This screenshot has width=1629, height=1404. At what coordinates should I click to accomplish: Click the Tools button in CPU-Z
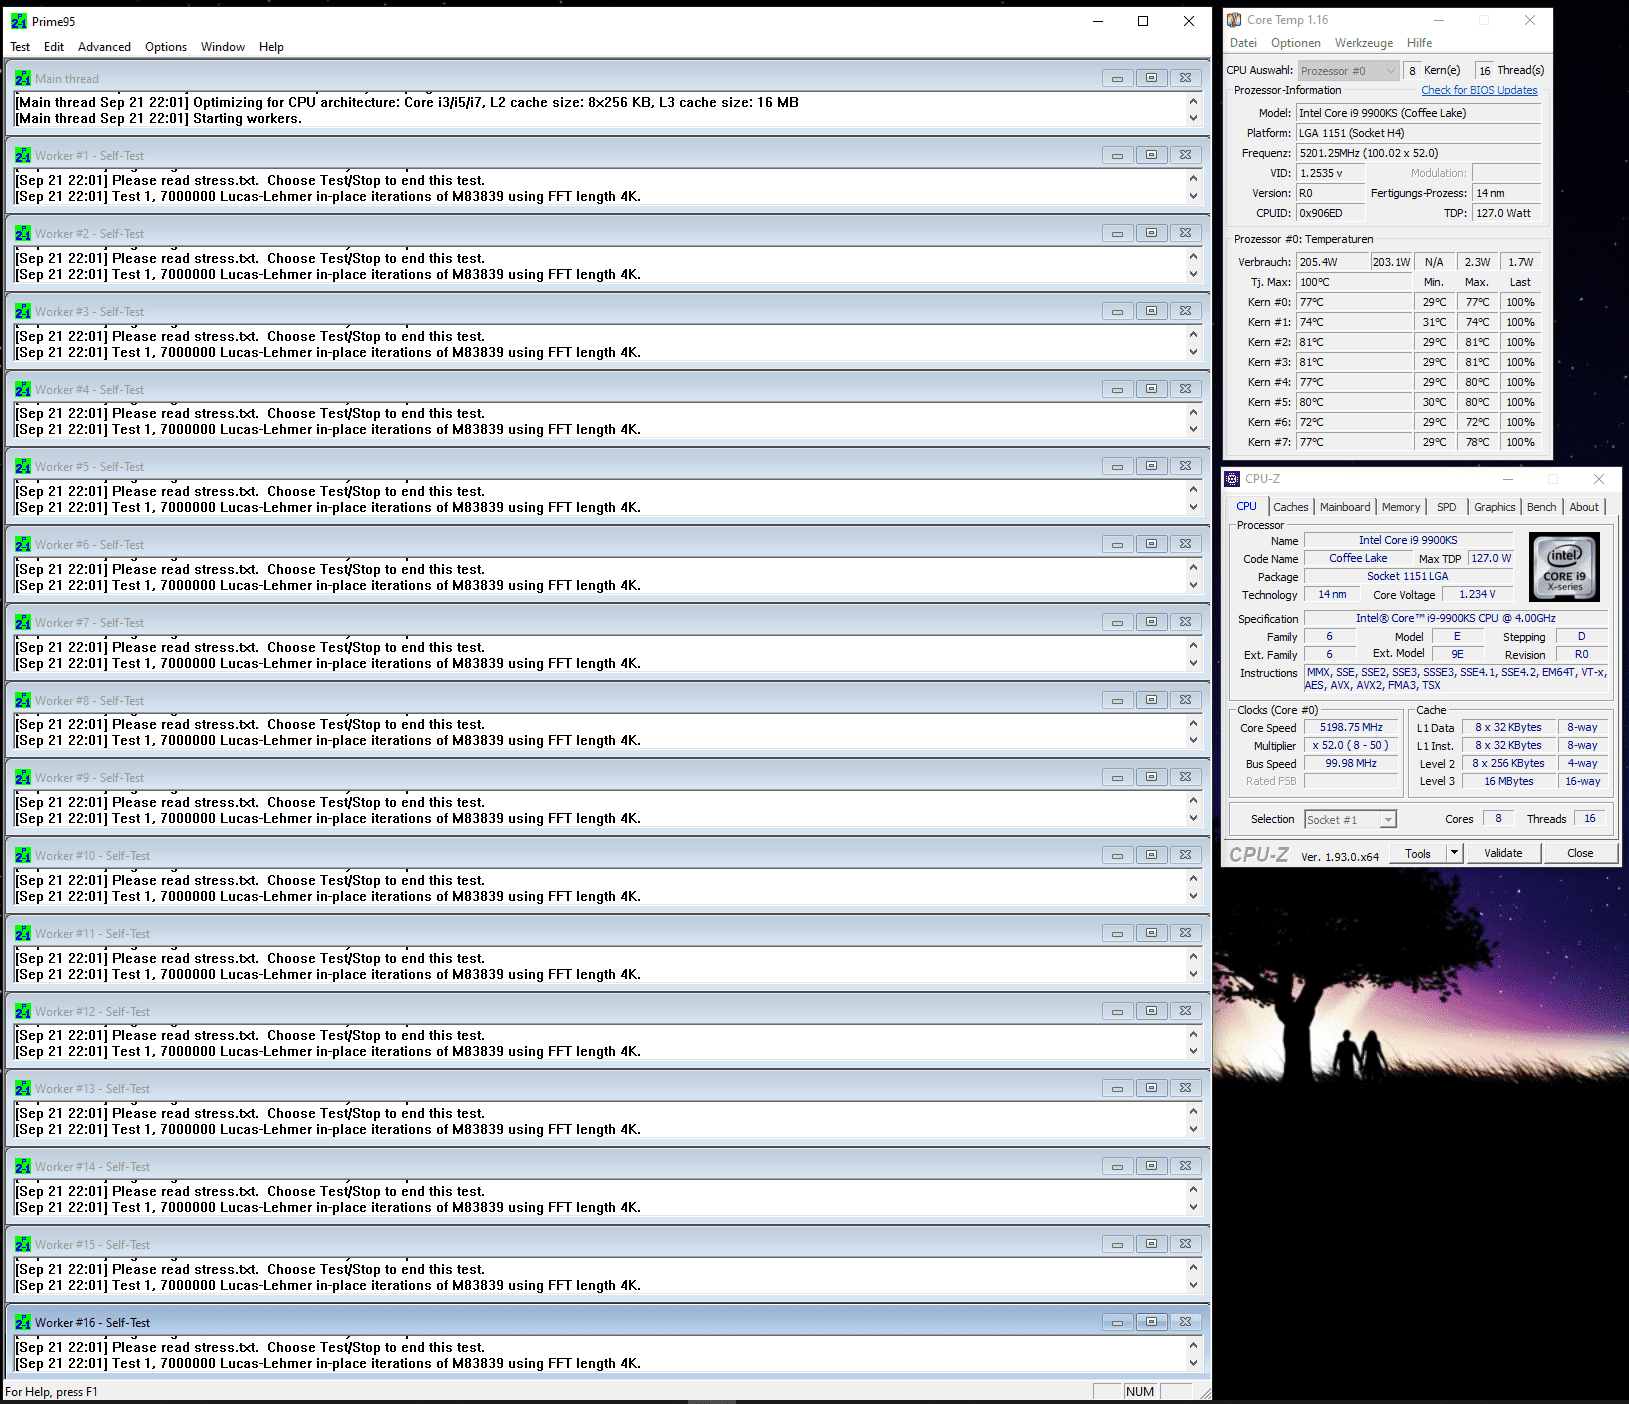click(x=1418, y=853)
